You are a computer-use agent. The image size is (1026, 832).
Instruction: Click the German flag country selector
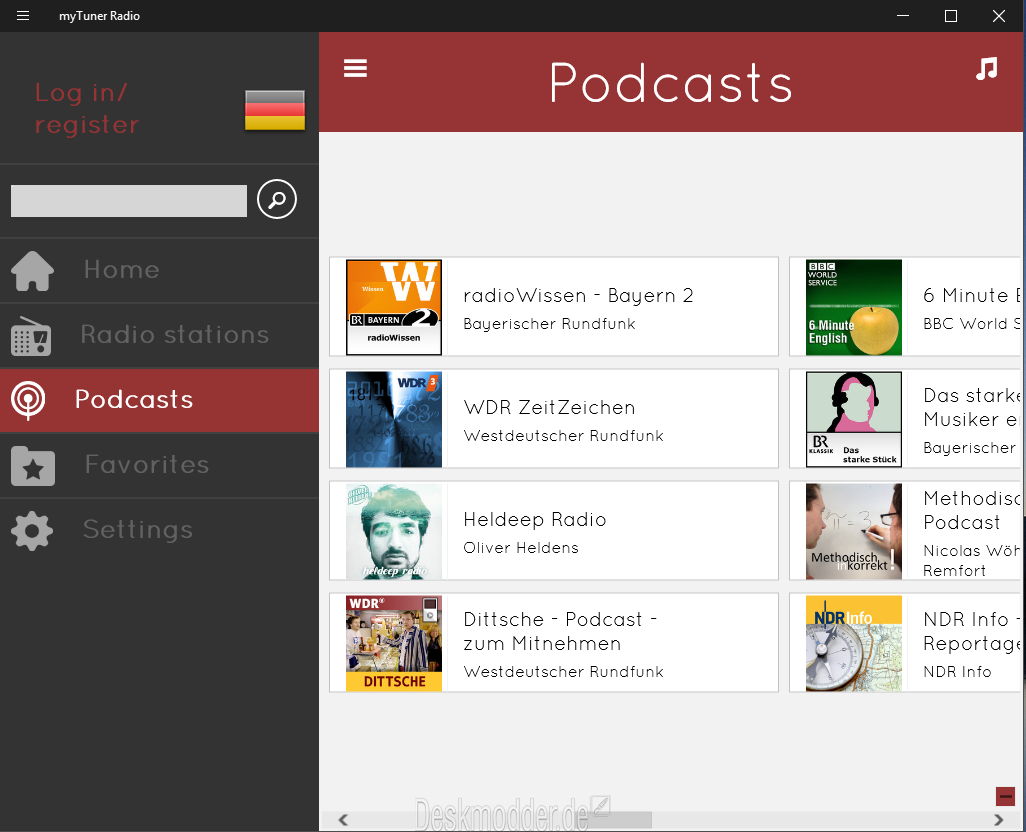[275, 110]
